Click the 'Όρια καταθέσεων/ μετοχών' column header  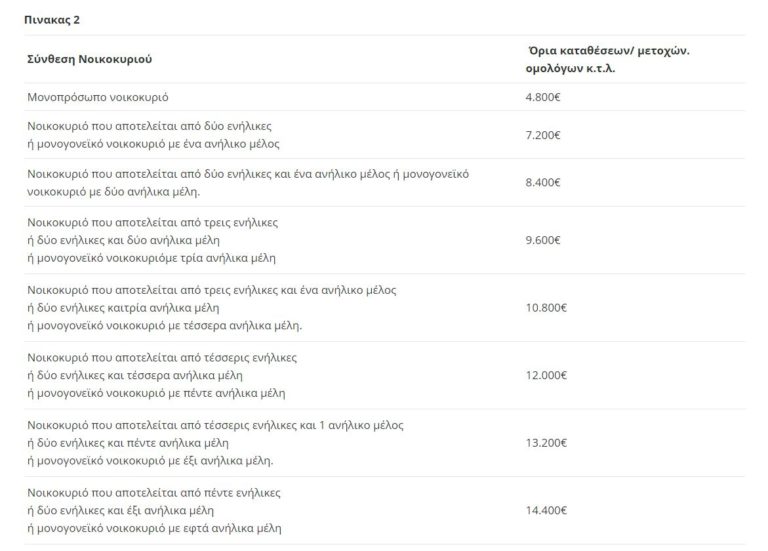608,50
